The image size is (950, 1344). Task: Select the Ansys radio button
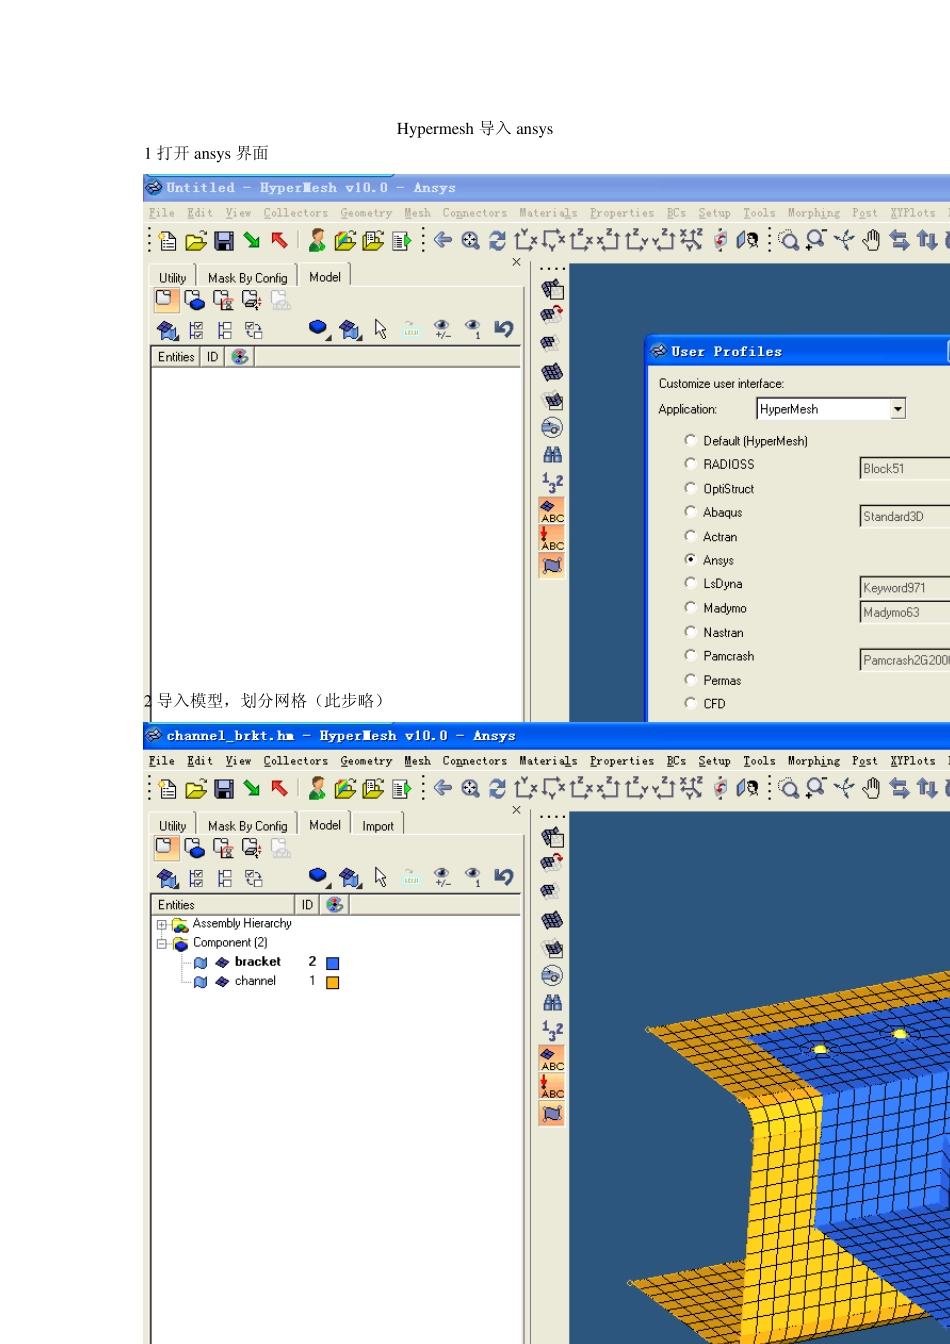point(690,560)
